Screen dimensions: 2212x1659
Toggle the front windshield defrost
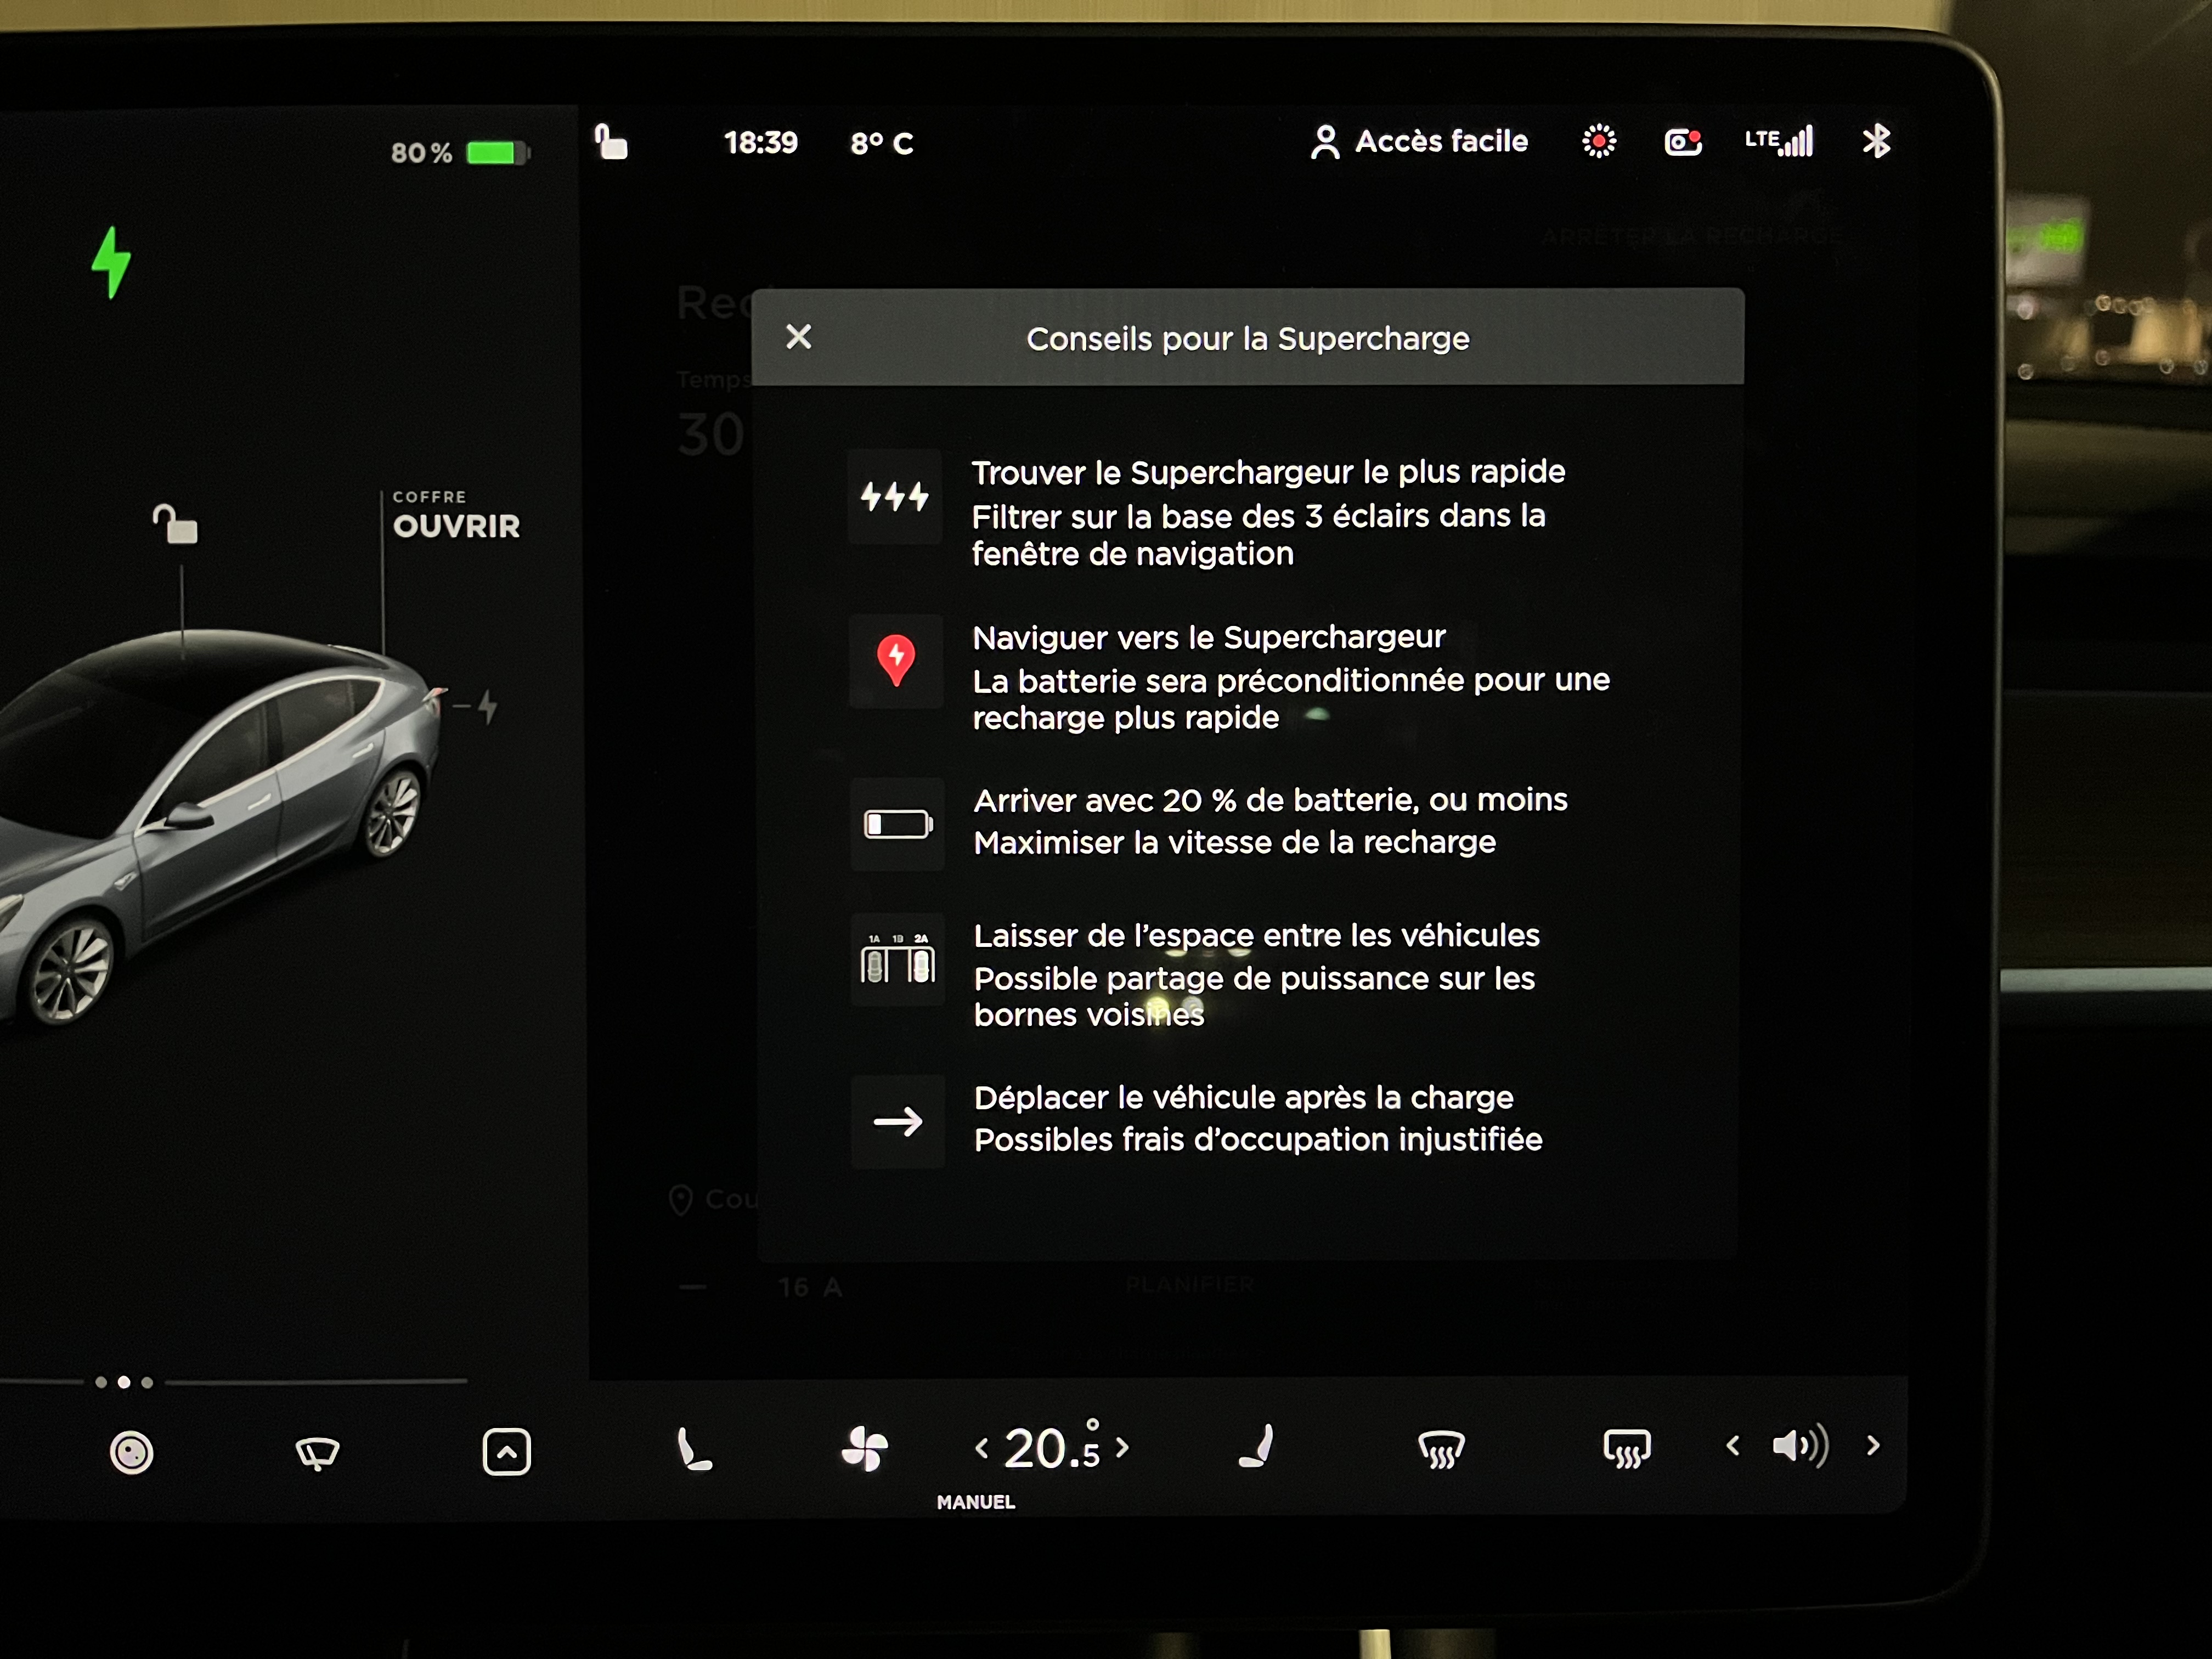tap(1441, 1449)
